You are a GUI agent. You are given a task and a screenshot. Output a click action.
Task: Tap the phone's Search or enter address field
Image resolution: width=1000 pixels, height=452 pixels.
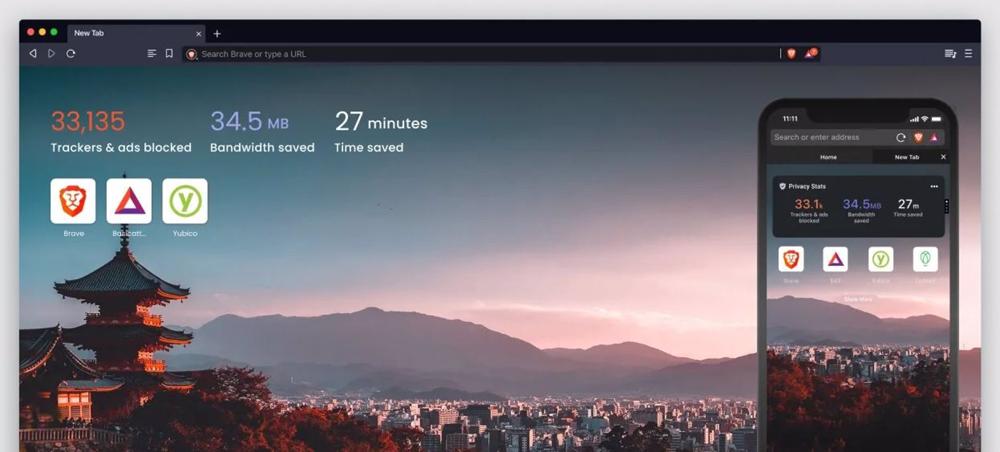830,137
